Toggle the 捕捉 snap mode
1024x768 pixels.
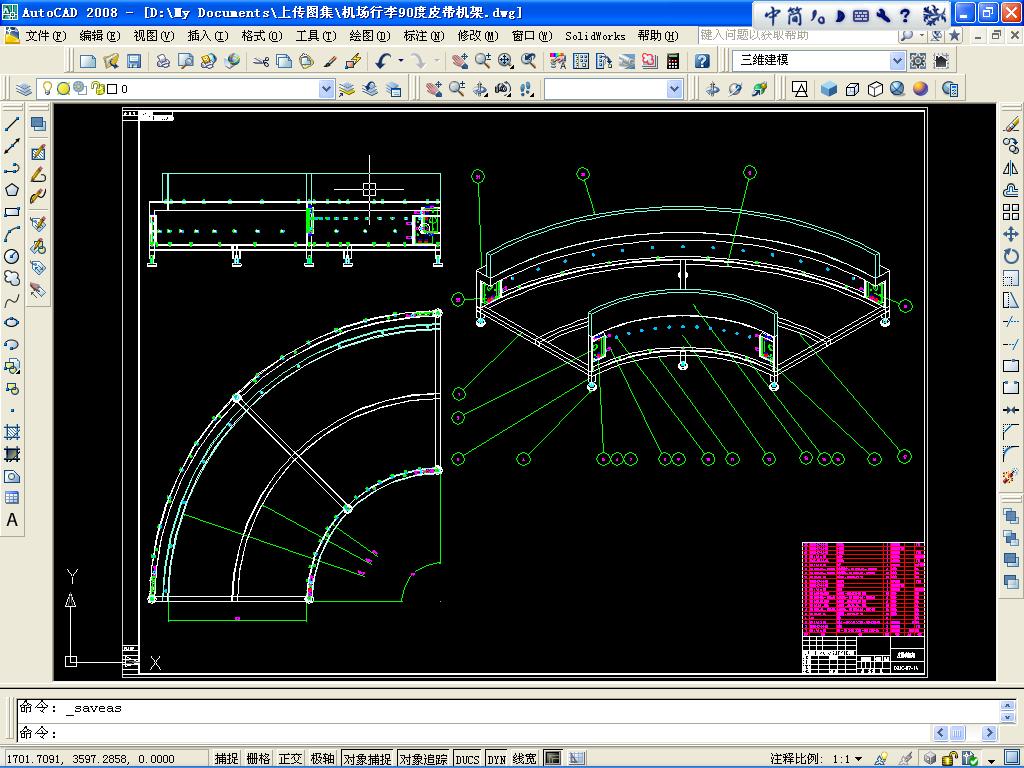pyautogui.click(x=226, y=759)
